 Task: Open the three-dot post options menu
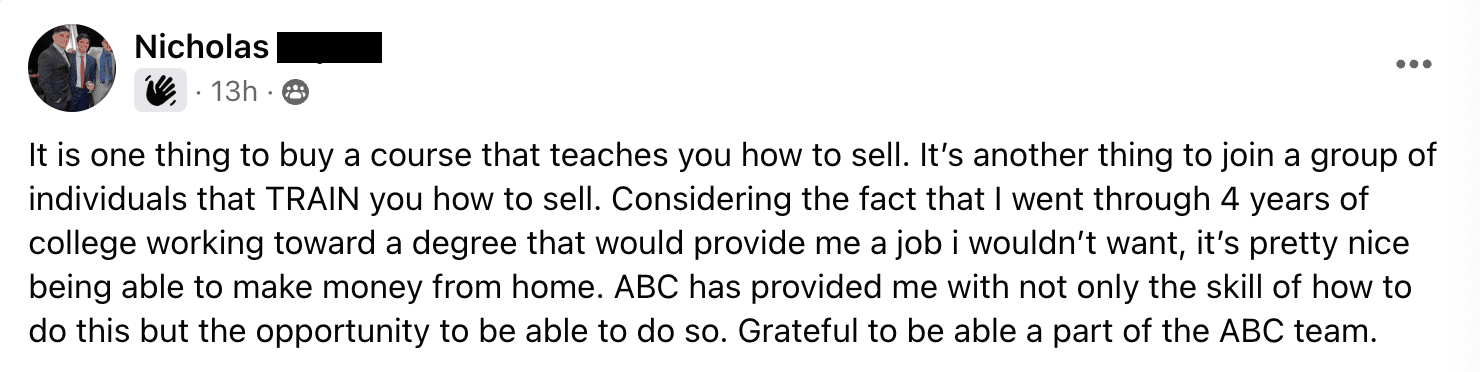click(x=1413, y=65)
